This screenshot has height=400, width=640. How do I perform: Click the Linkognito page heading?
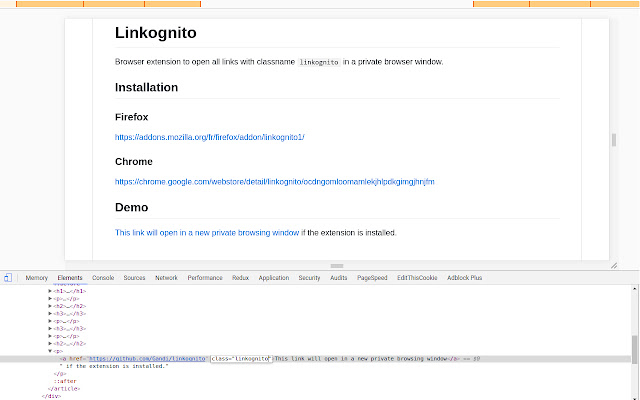click(156, 33)
